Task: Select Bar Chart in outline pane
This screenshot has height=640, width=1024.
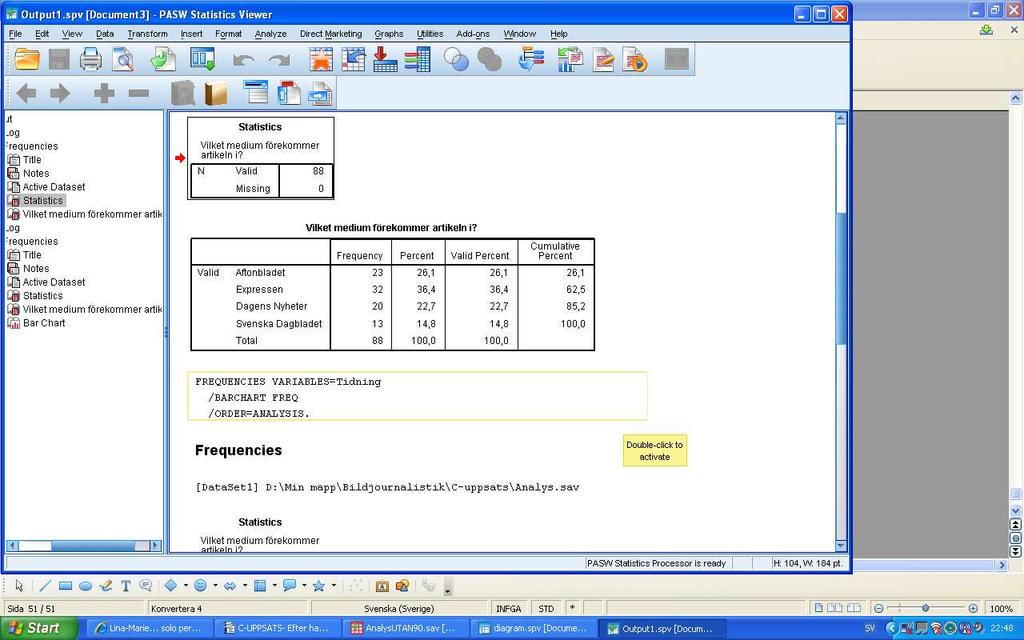Action: (x=44, y=323)
